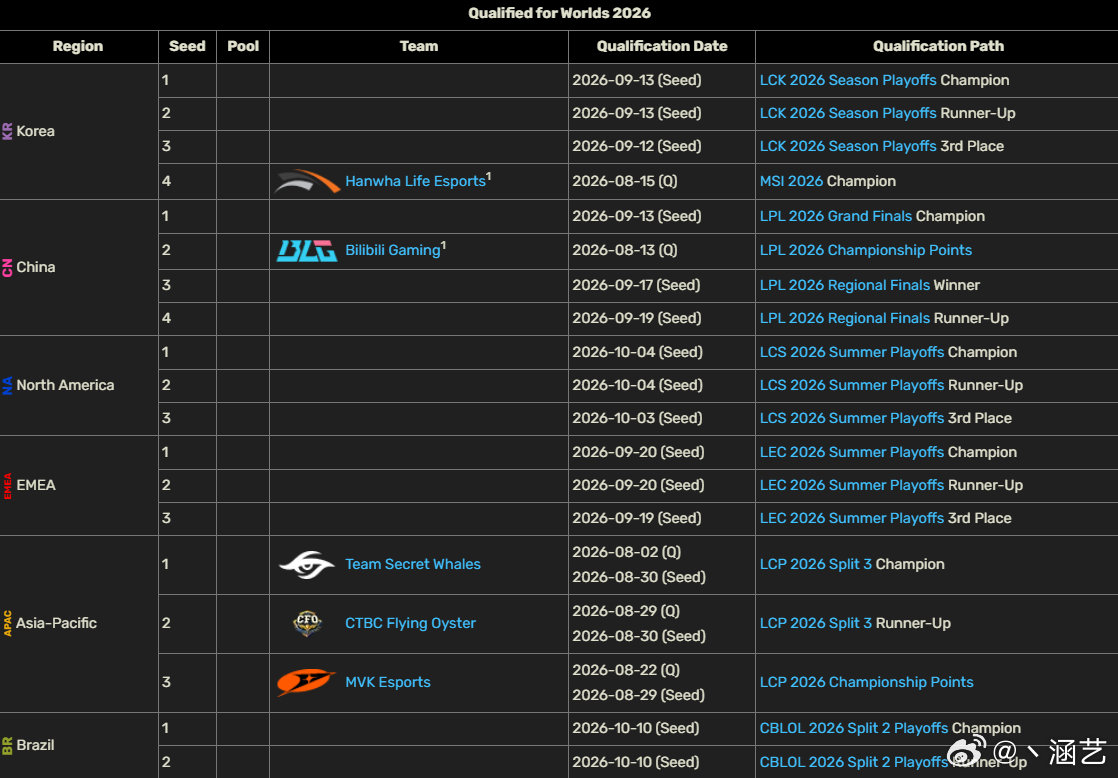Click the Qualified for Worlds 2026 title
This screenshot has height=778, width=1118.
click(x=559, y=13)
